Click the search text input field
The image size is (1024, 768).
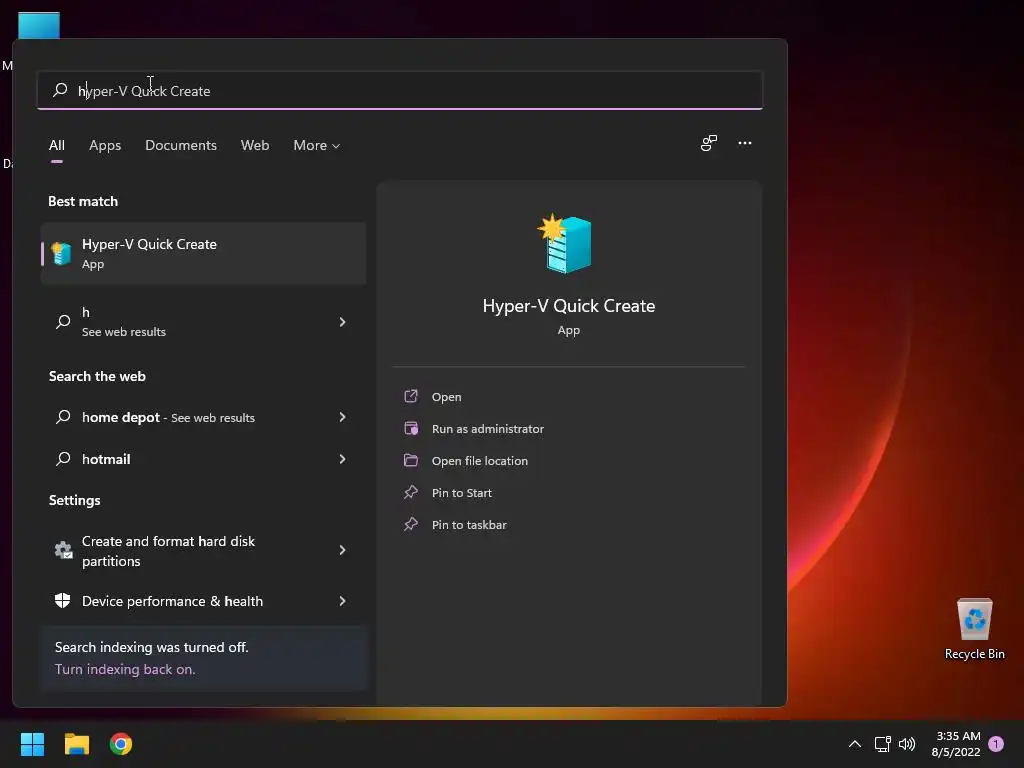point(400,90)
